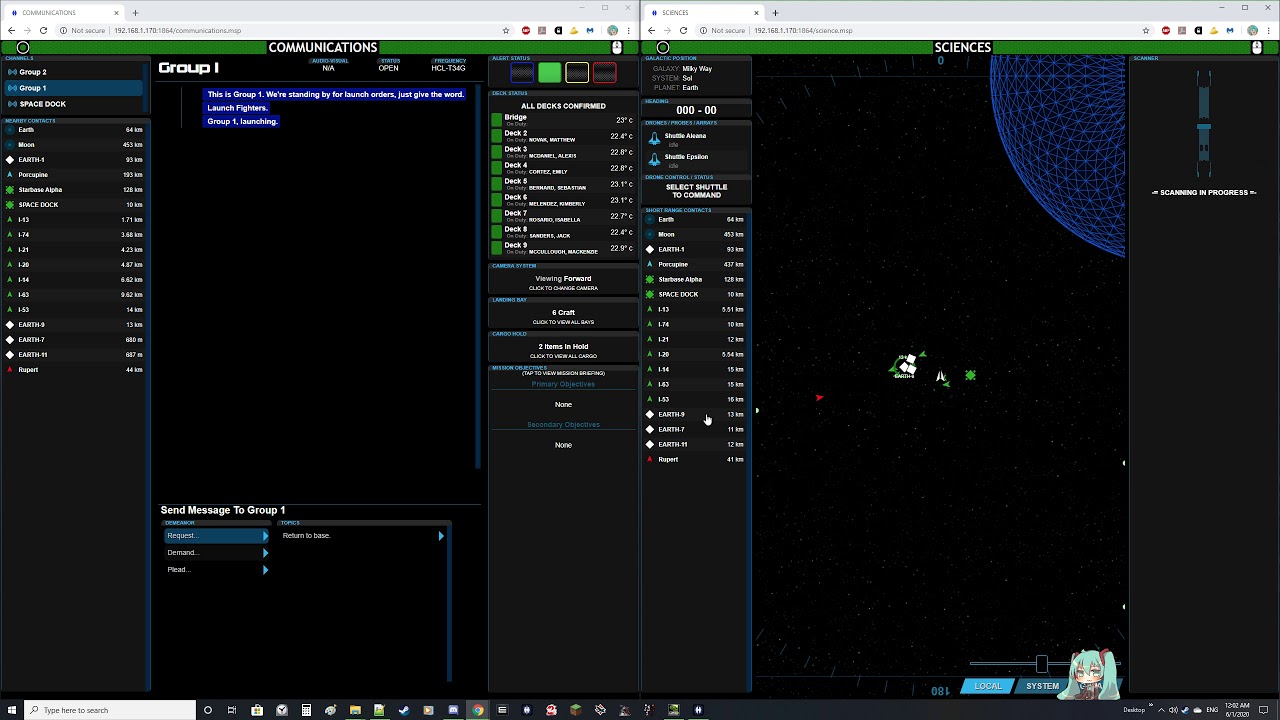1280x720 pixels.
Task: Expand the Plead demeanor option
Action: click(217, 570)
